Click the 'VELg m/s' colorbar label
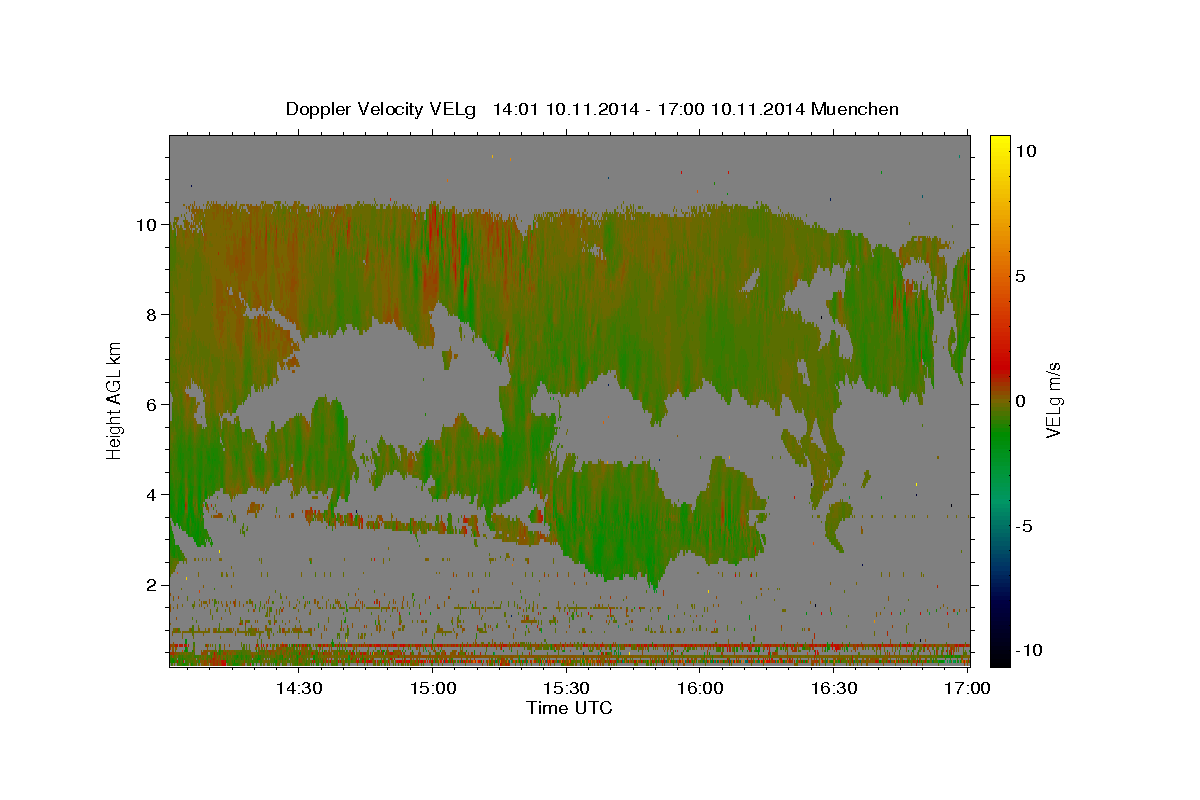 pyautogui.click(x=1053, y=399)
